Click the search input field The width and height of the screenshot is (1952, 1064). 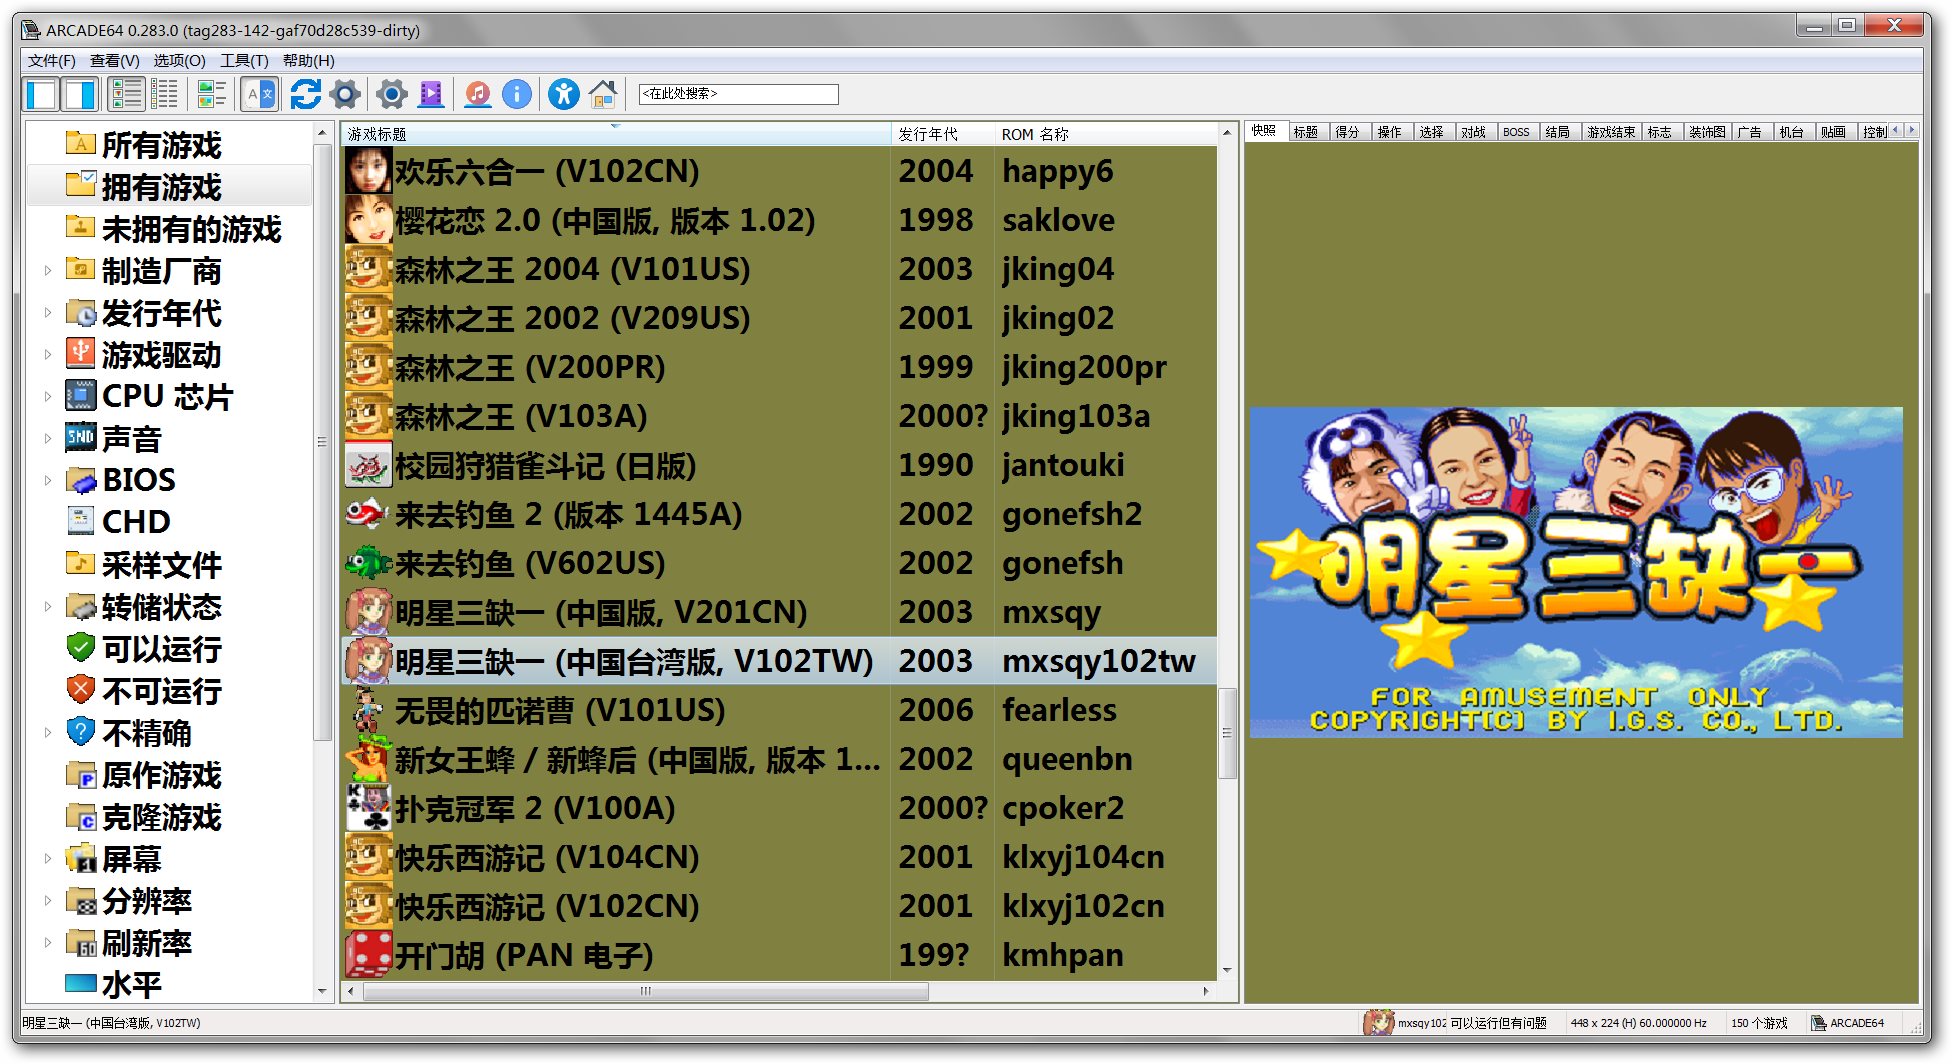point(738,94)
